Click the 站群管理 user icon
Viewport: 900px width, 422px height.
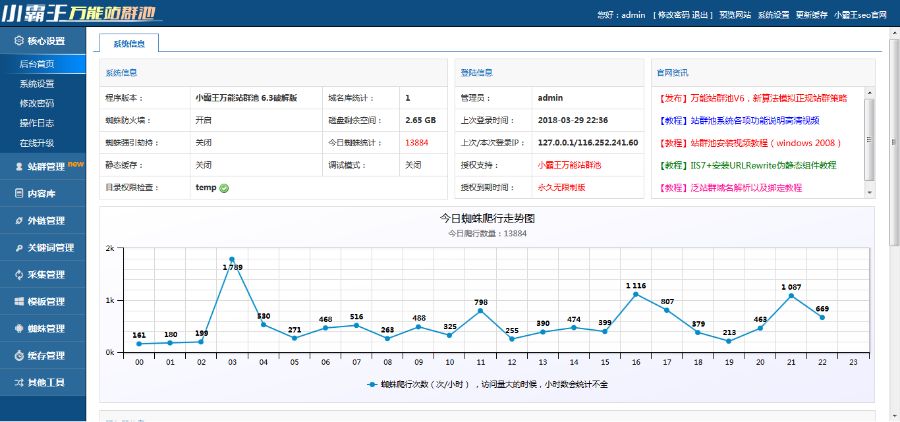tap(19, 167)
